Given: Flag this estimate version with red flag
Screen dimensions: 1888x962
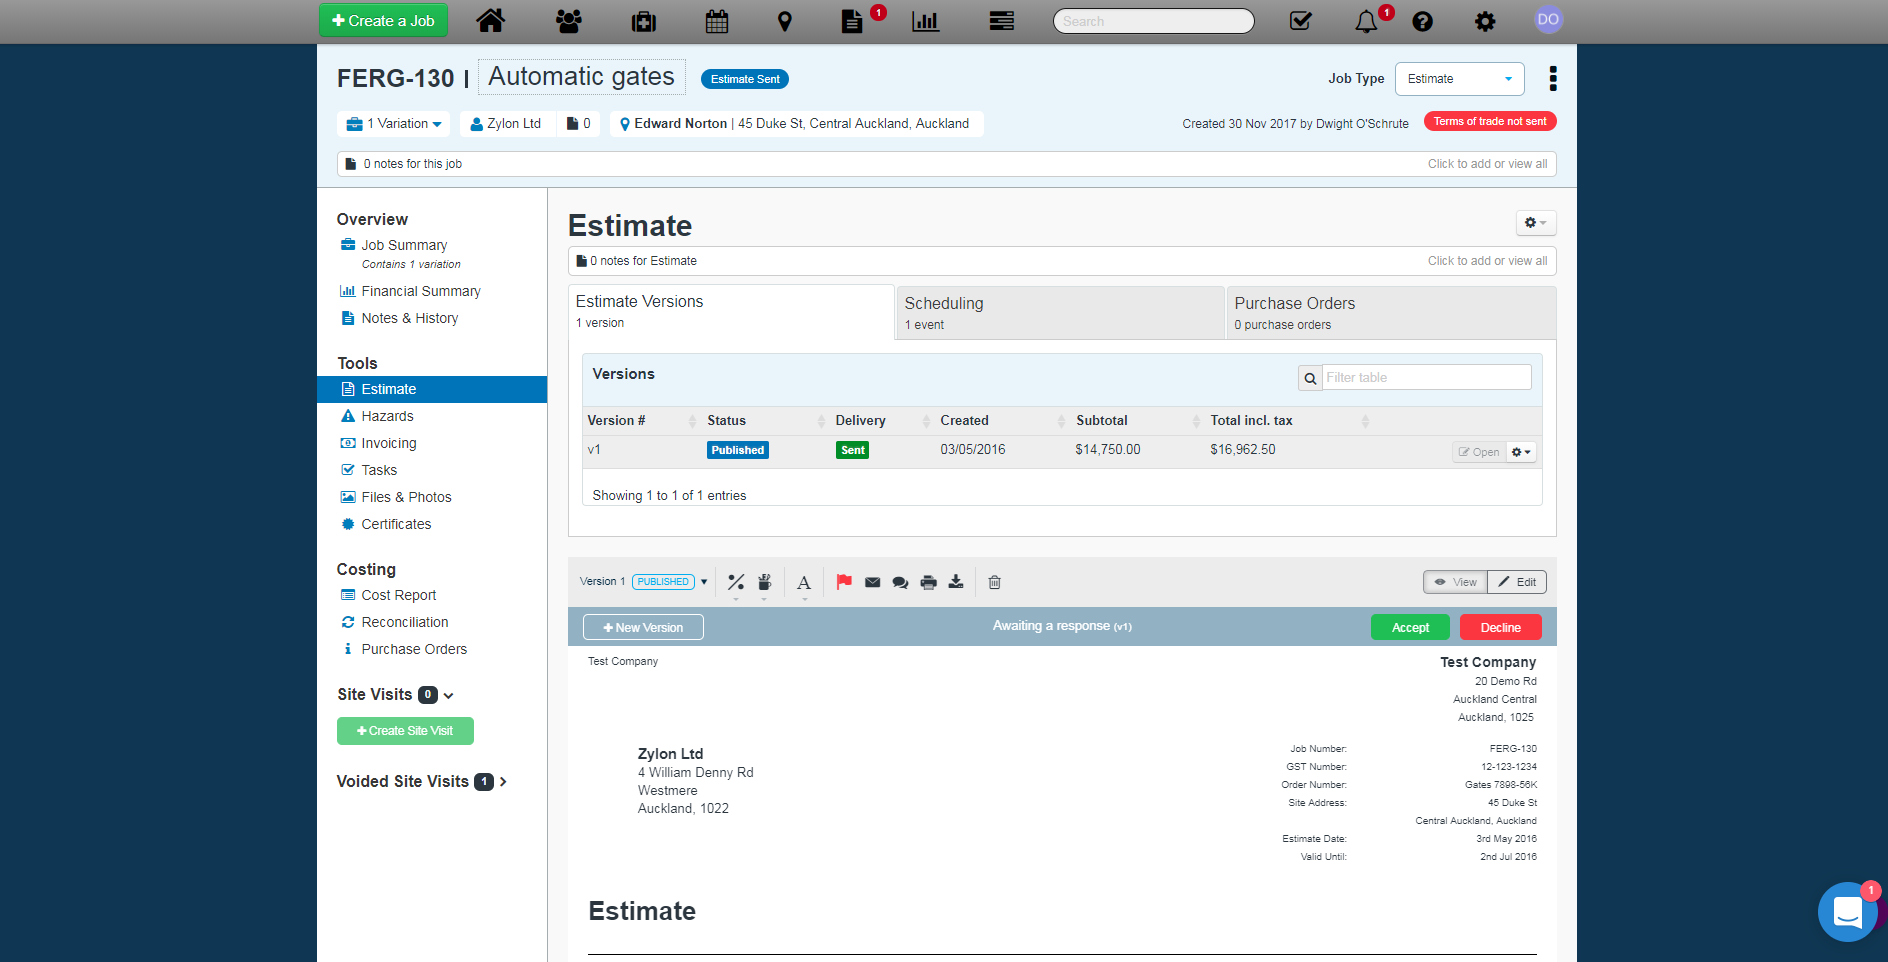Looking at the screenshot, I should click(844, 582).
